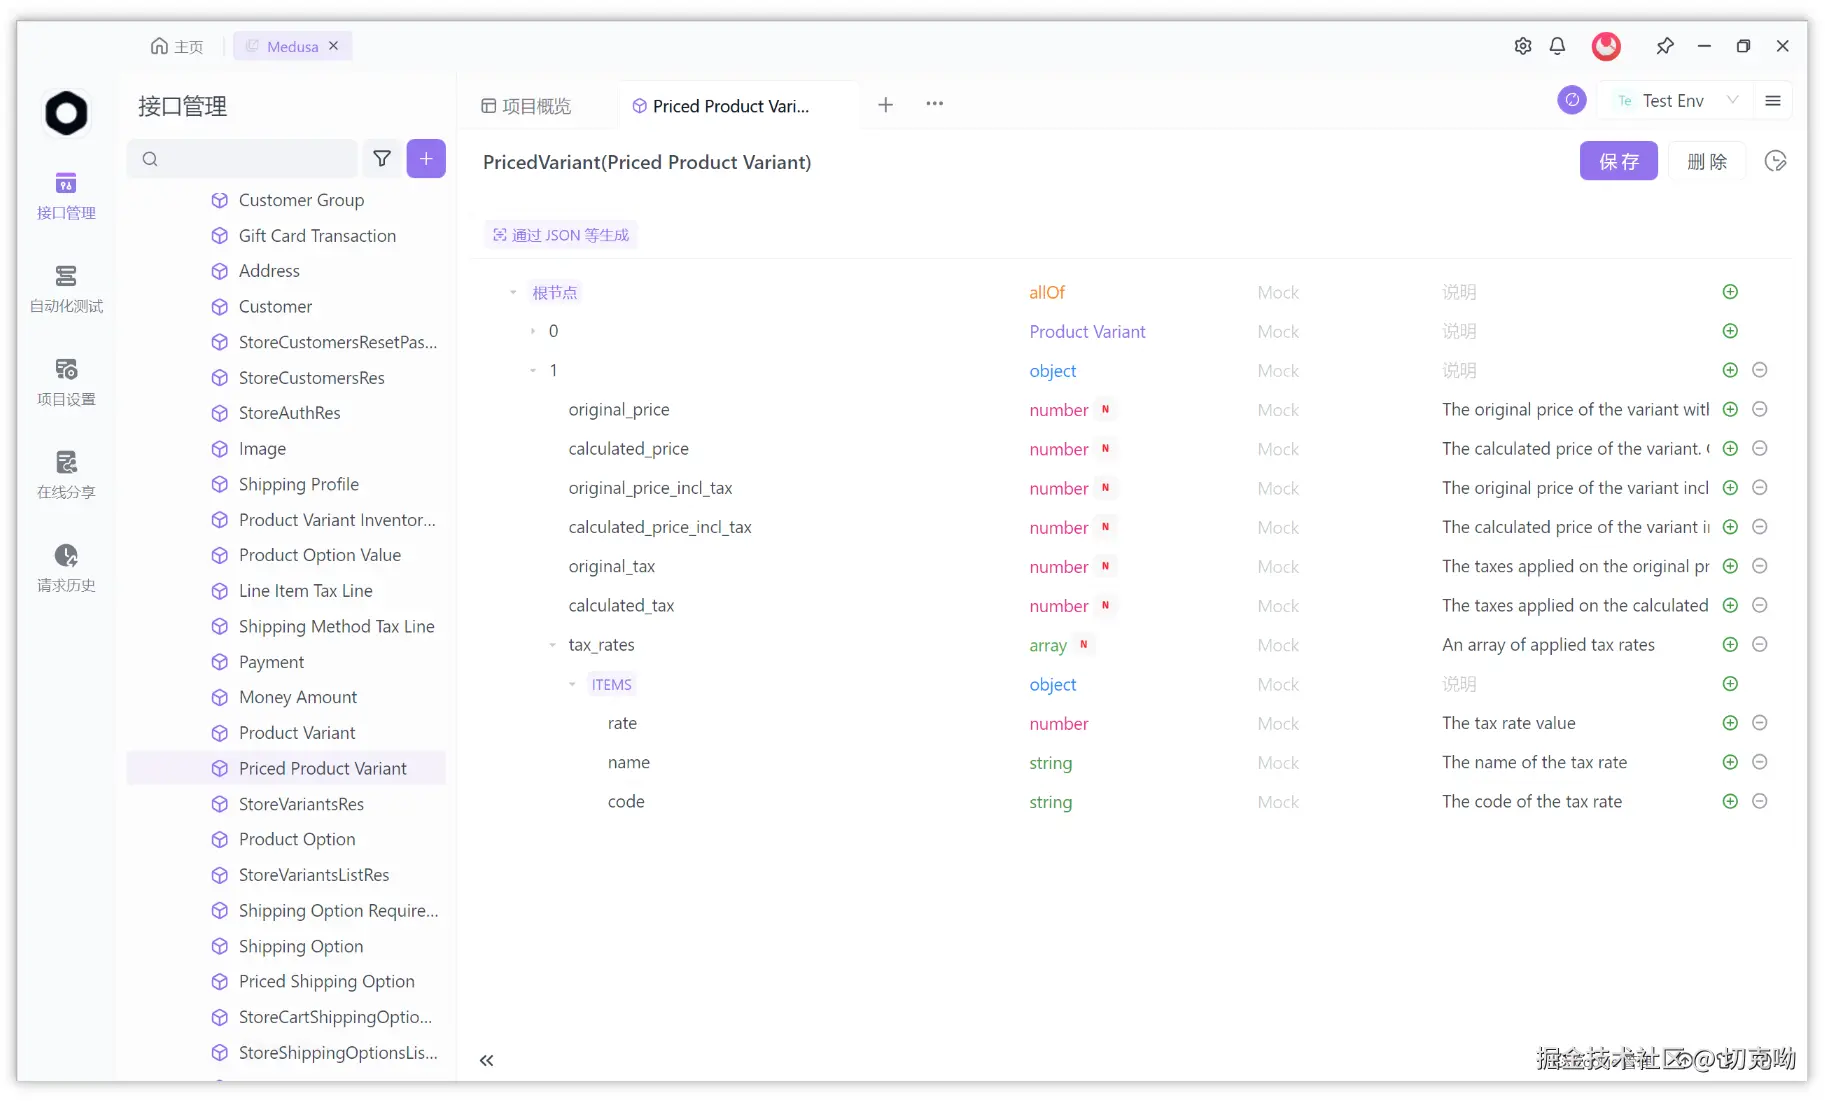Collapse the 根节点 root node

(513, 292)
